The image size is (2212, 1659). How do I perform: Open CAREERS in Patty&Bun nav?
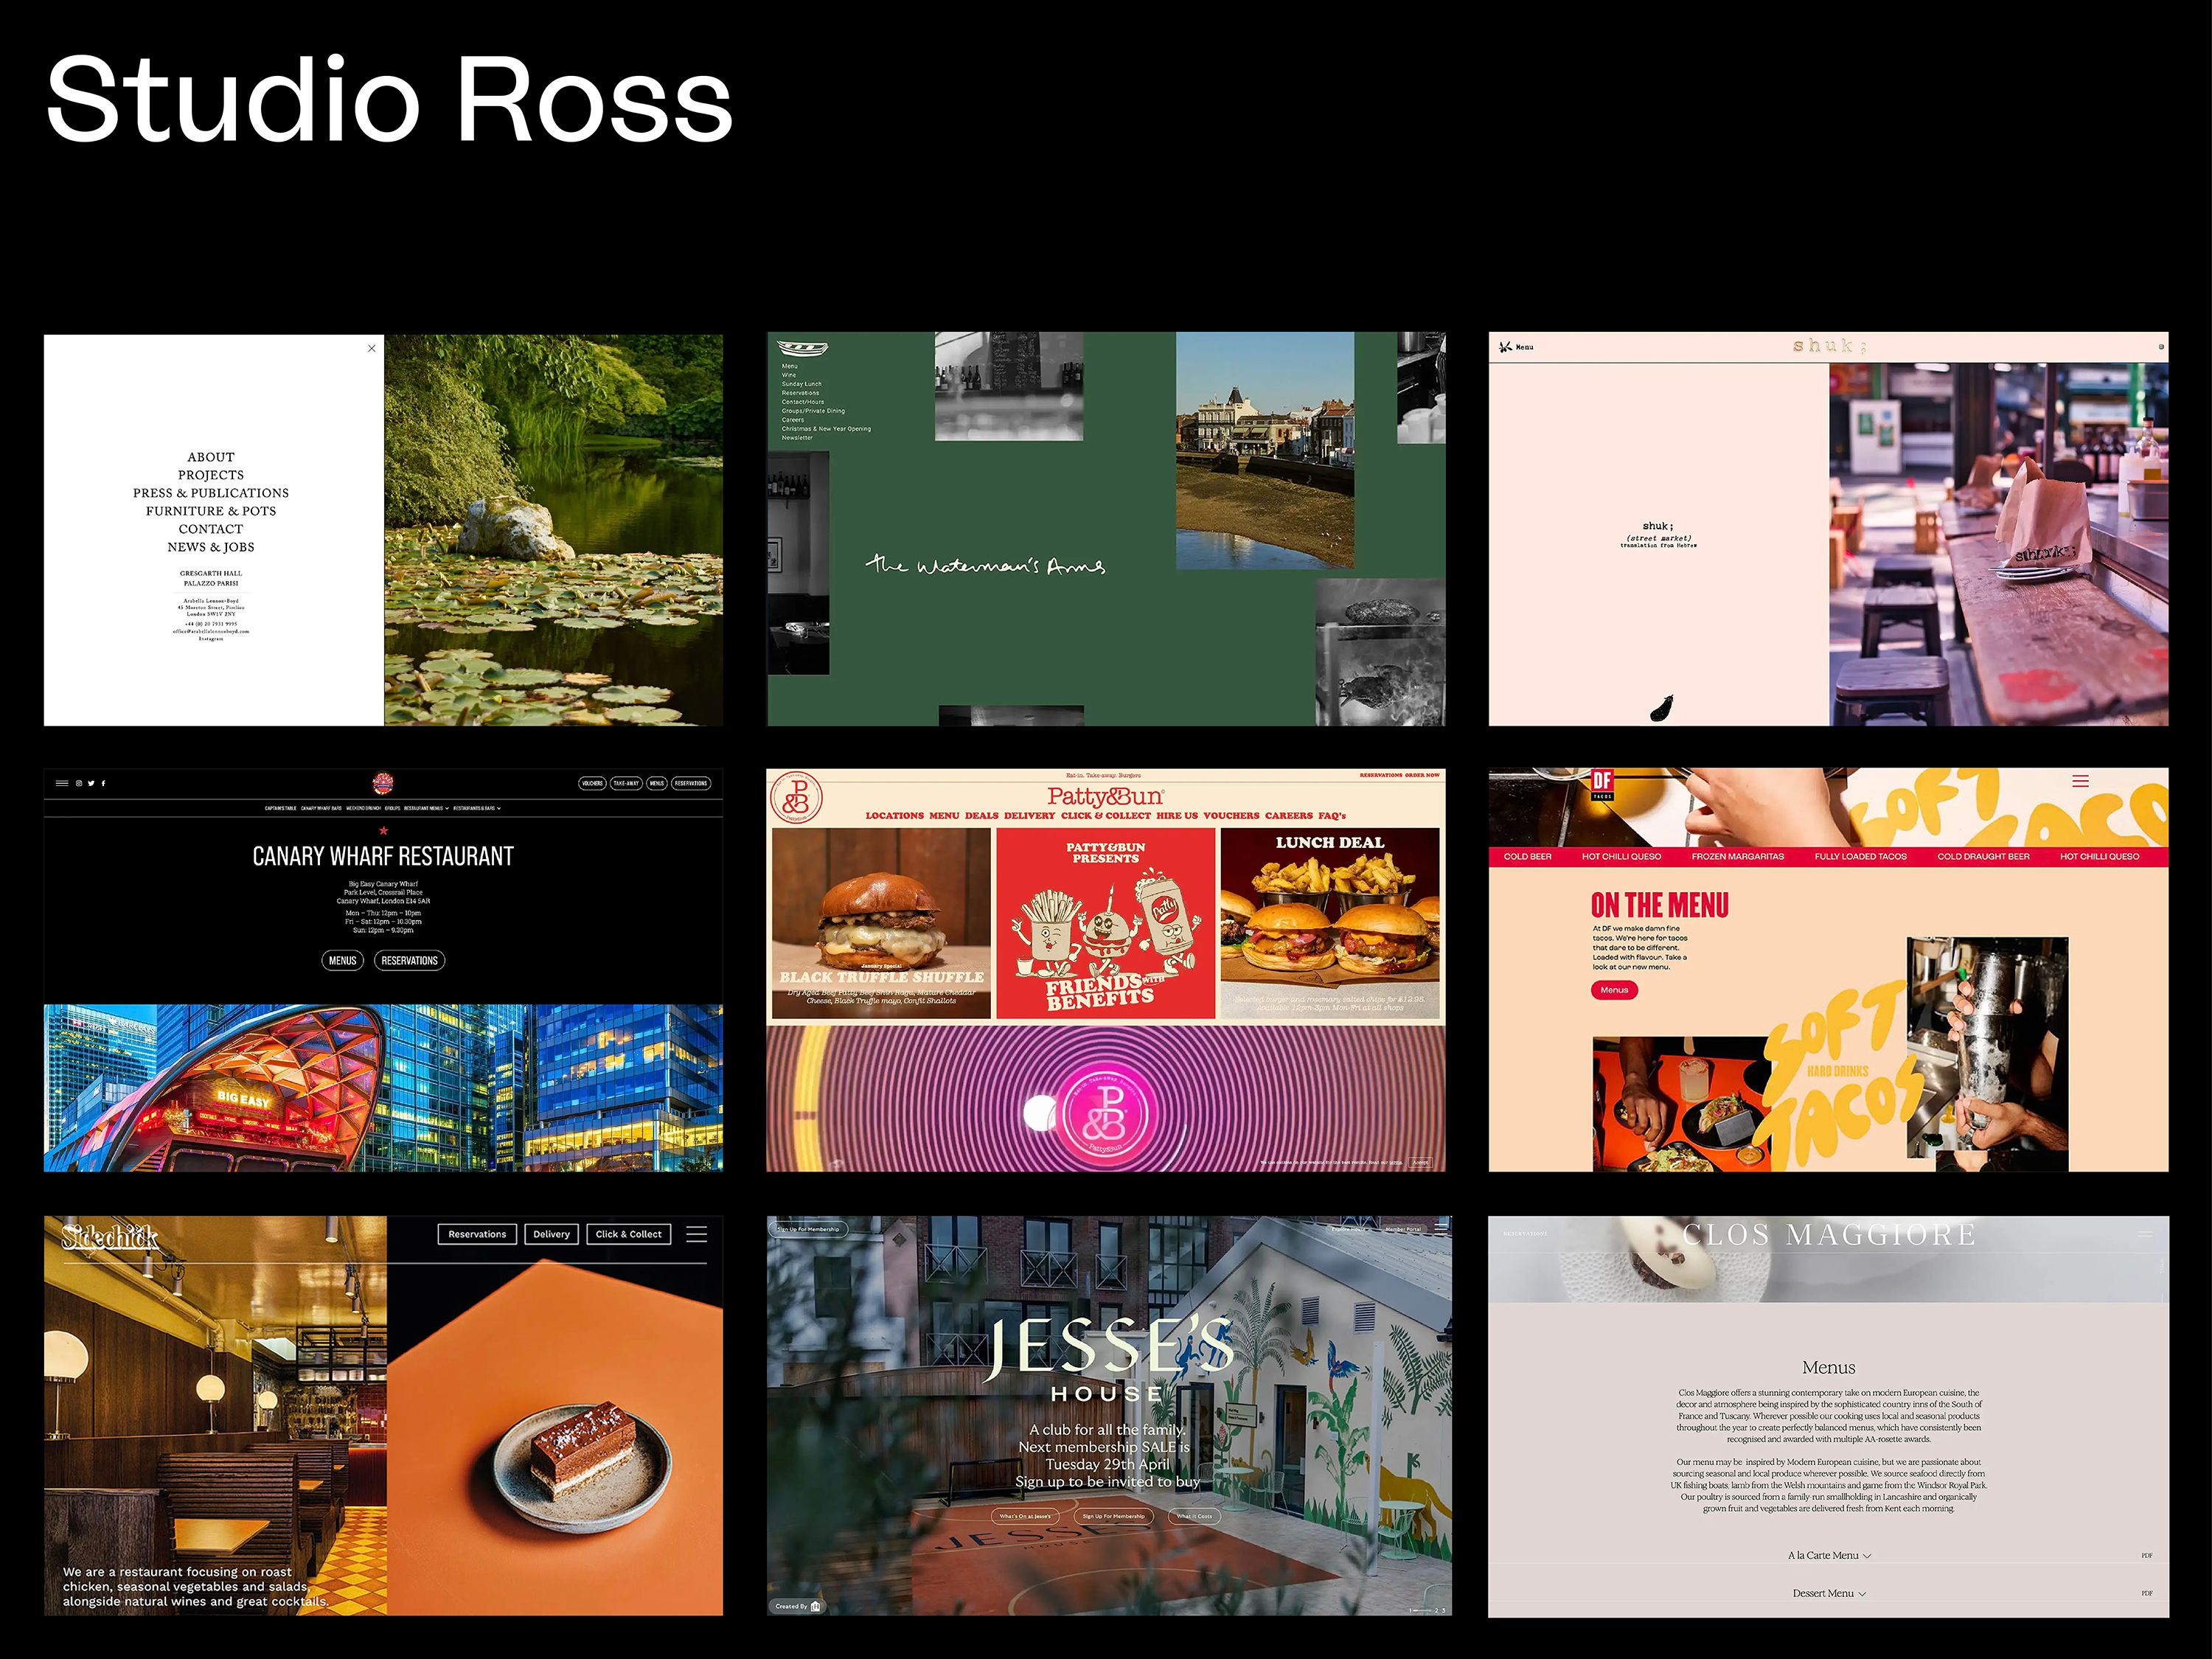pos(1288,816)
